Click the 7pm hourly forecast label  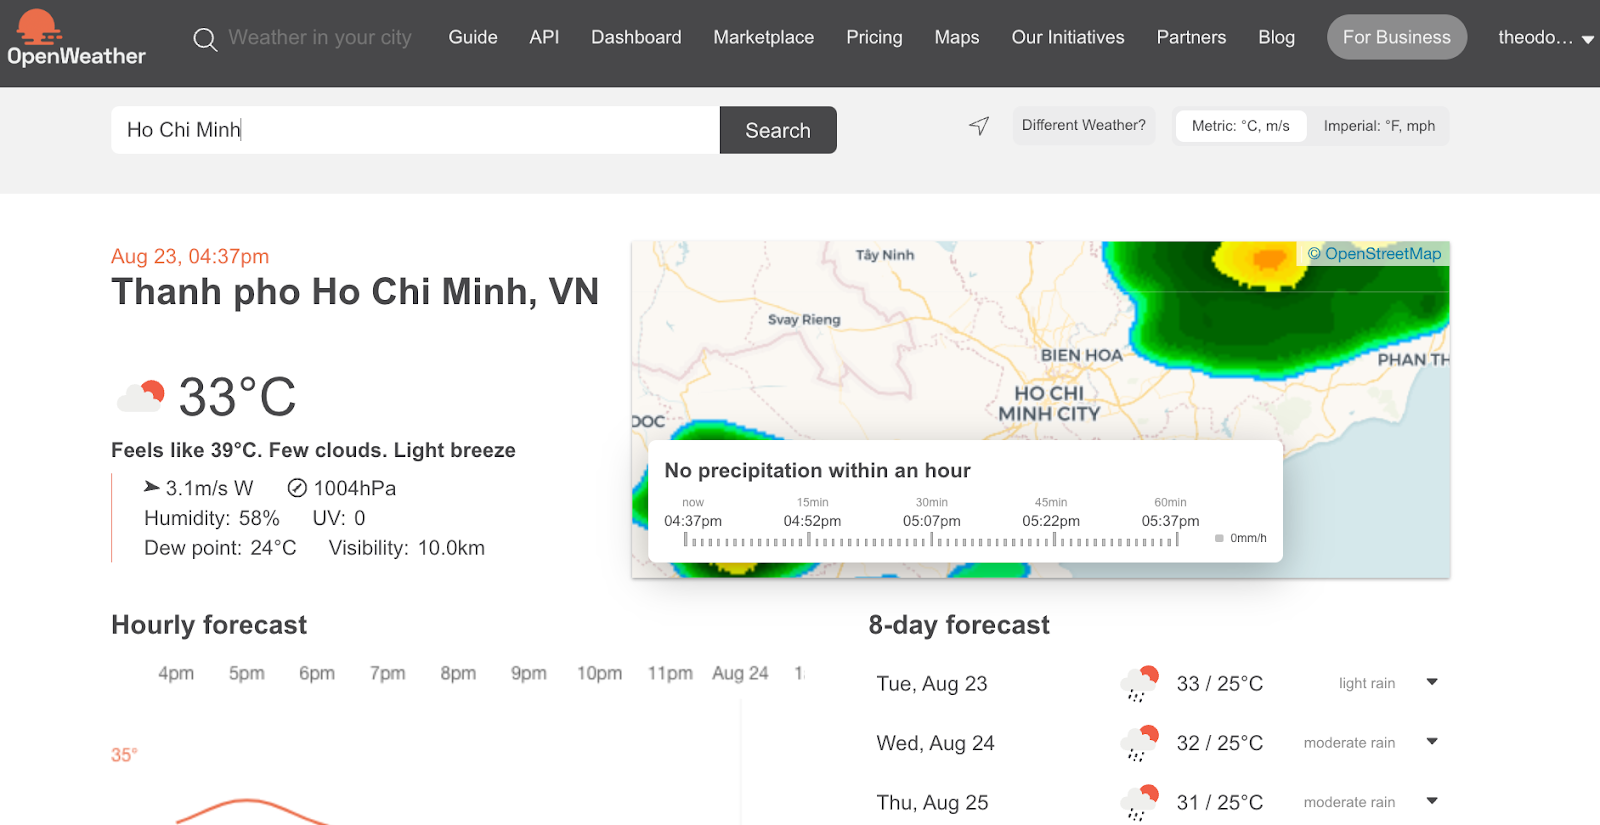tap(388, 673)
